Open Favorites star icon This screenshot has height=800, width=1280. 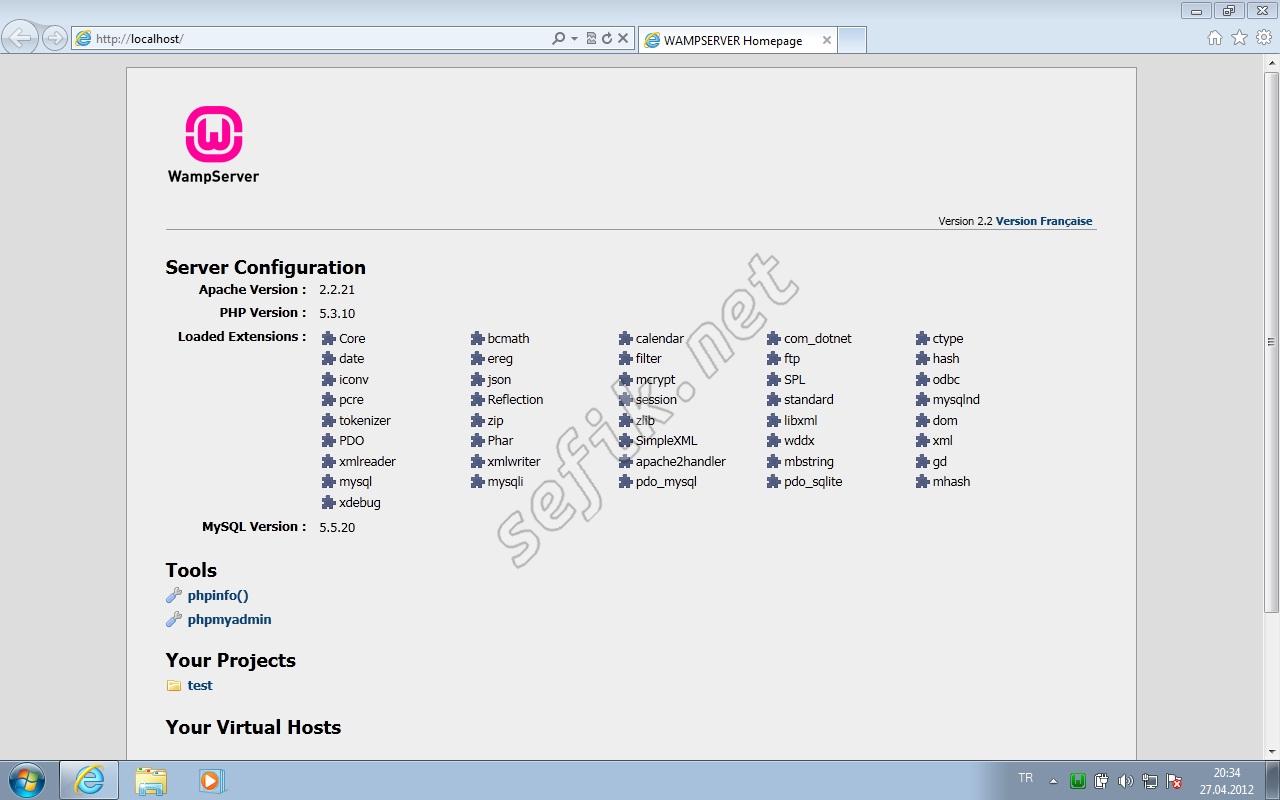(x=1239, y=38)
